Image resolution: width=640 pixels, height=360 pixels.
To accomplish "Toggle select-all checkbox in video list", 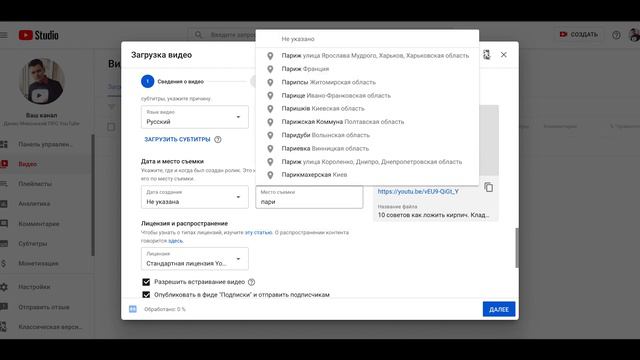I will [x=111, y=127].
